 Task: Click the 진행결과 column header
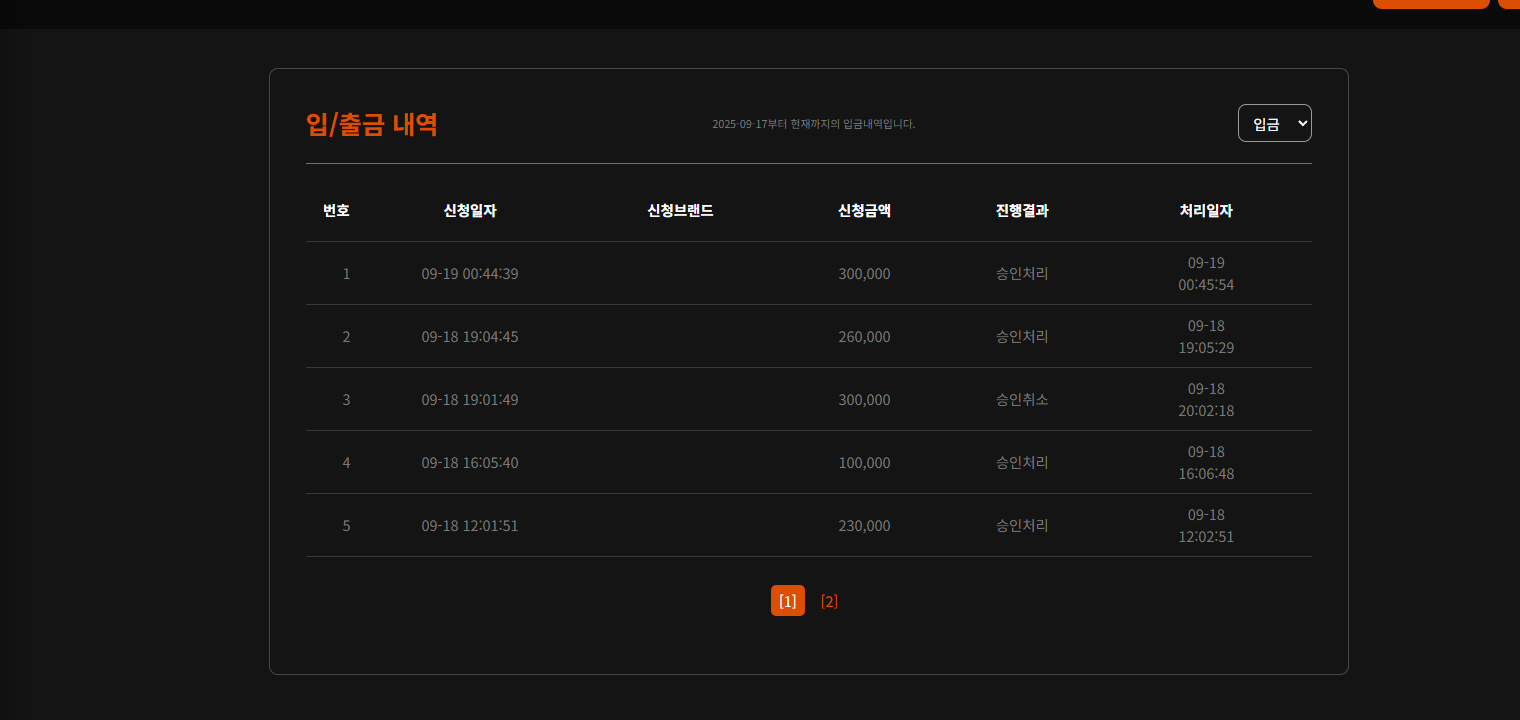(1022, 211)
